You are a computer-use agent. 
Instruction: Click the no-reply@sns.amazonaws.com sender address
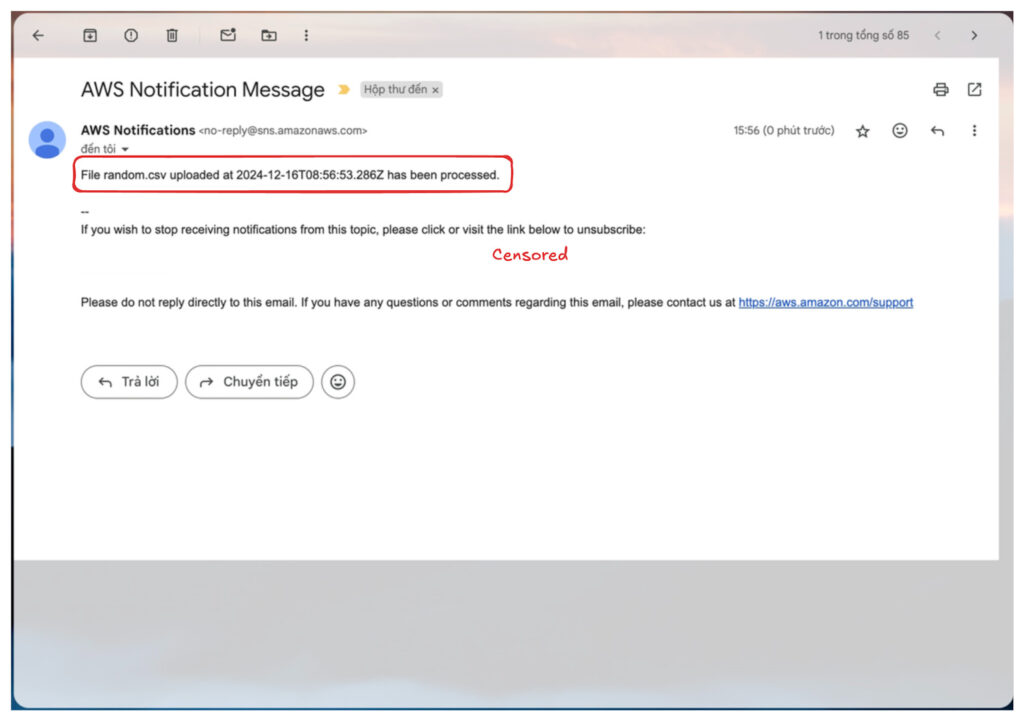(283, 131)
